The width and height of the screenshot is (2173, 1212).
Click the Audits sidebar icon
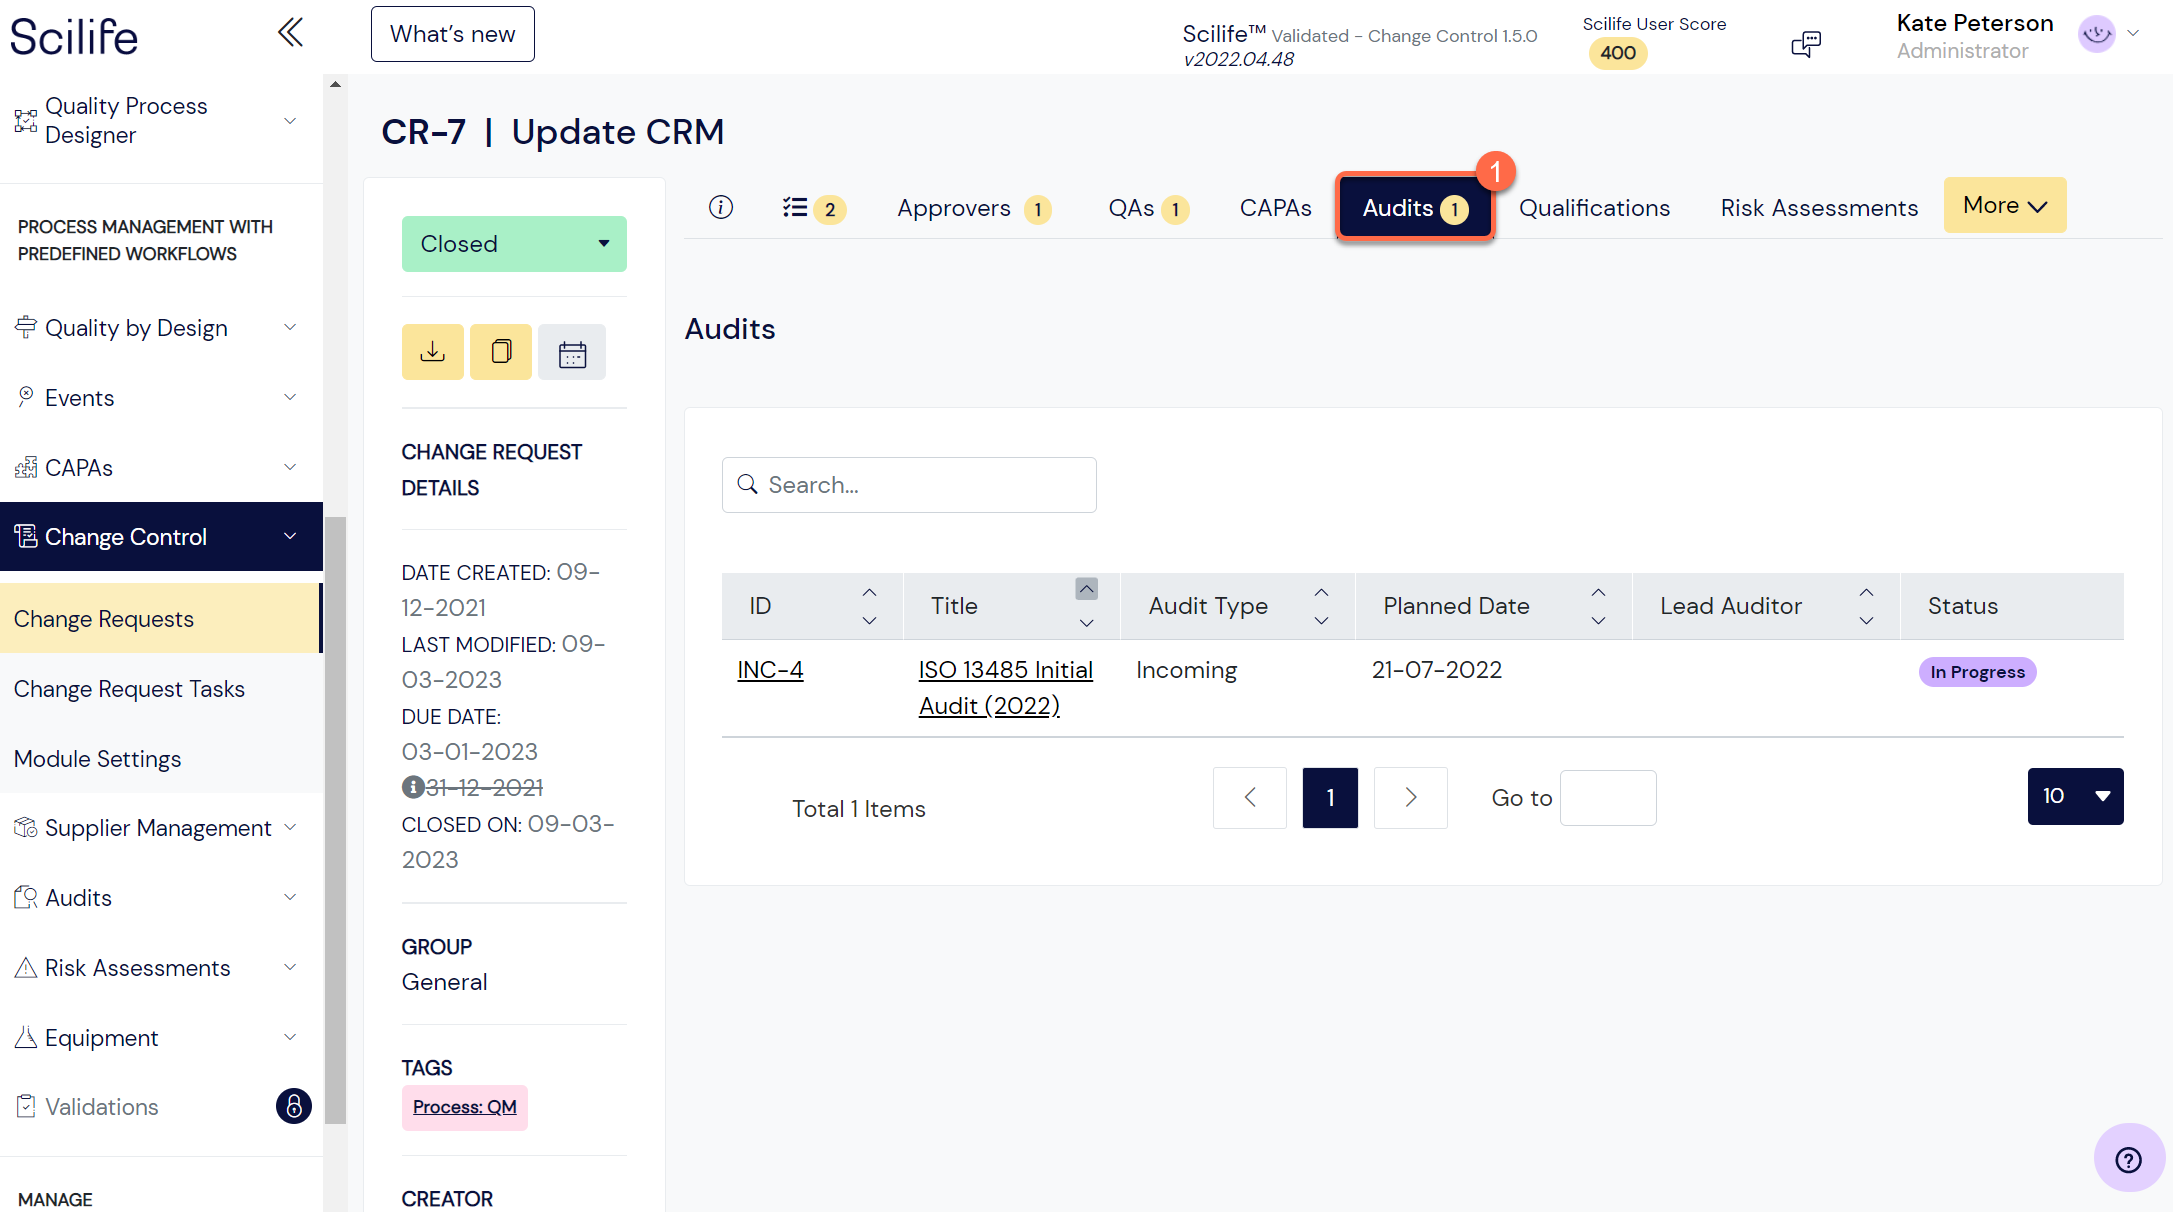pos(26,897)
